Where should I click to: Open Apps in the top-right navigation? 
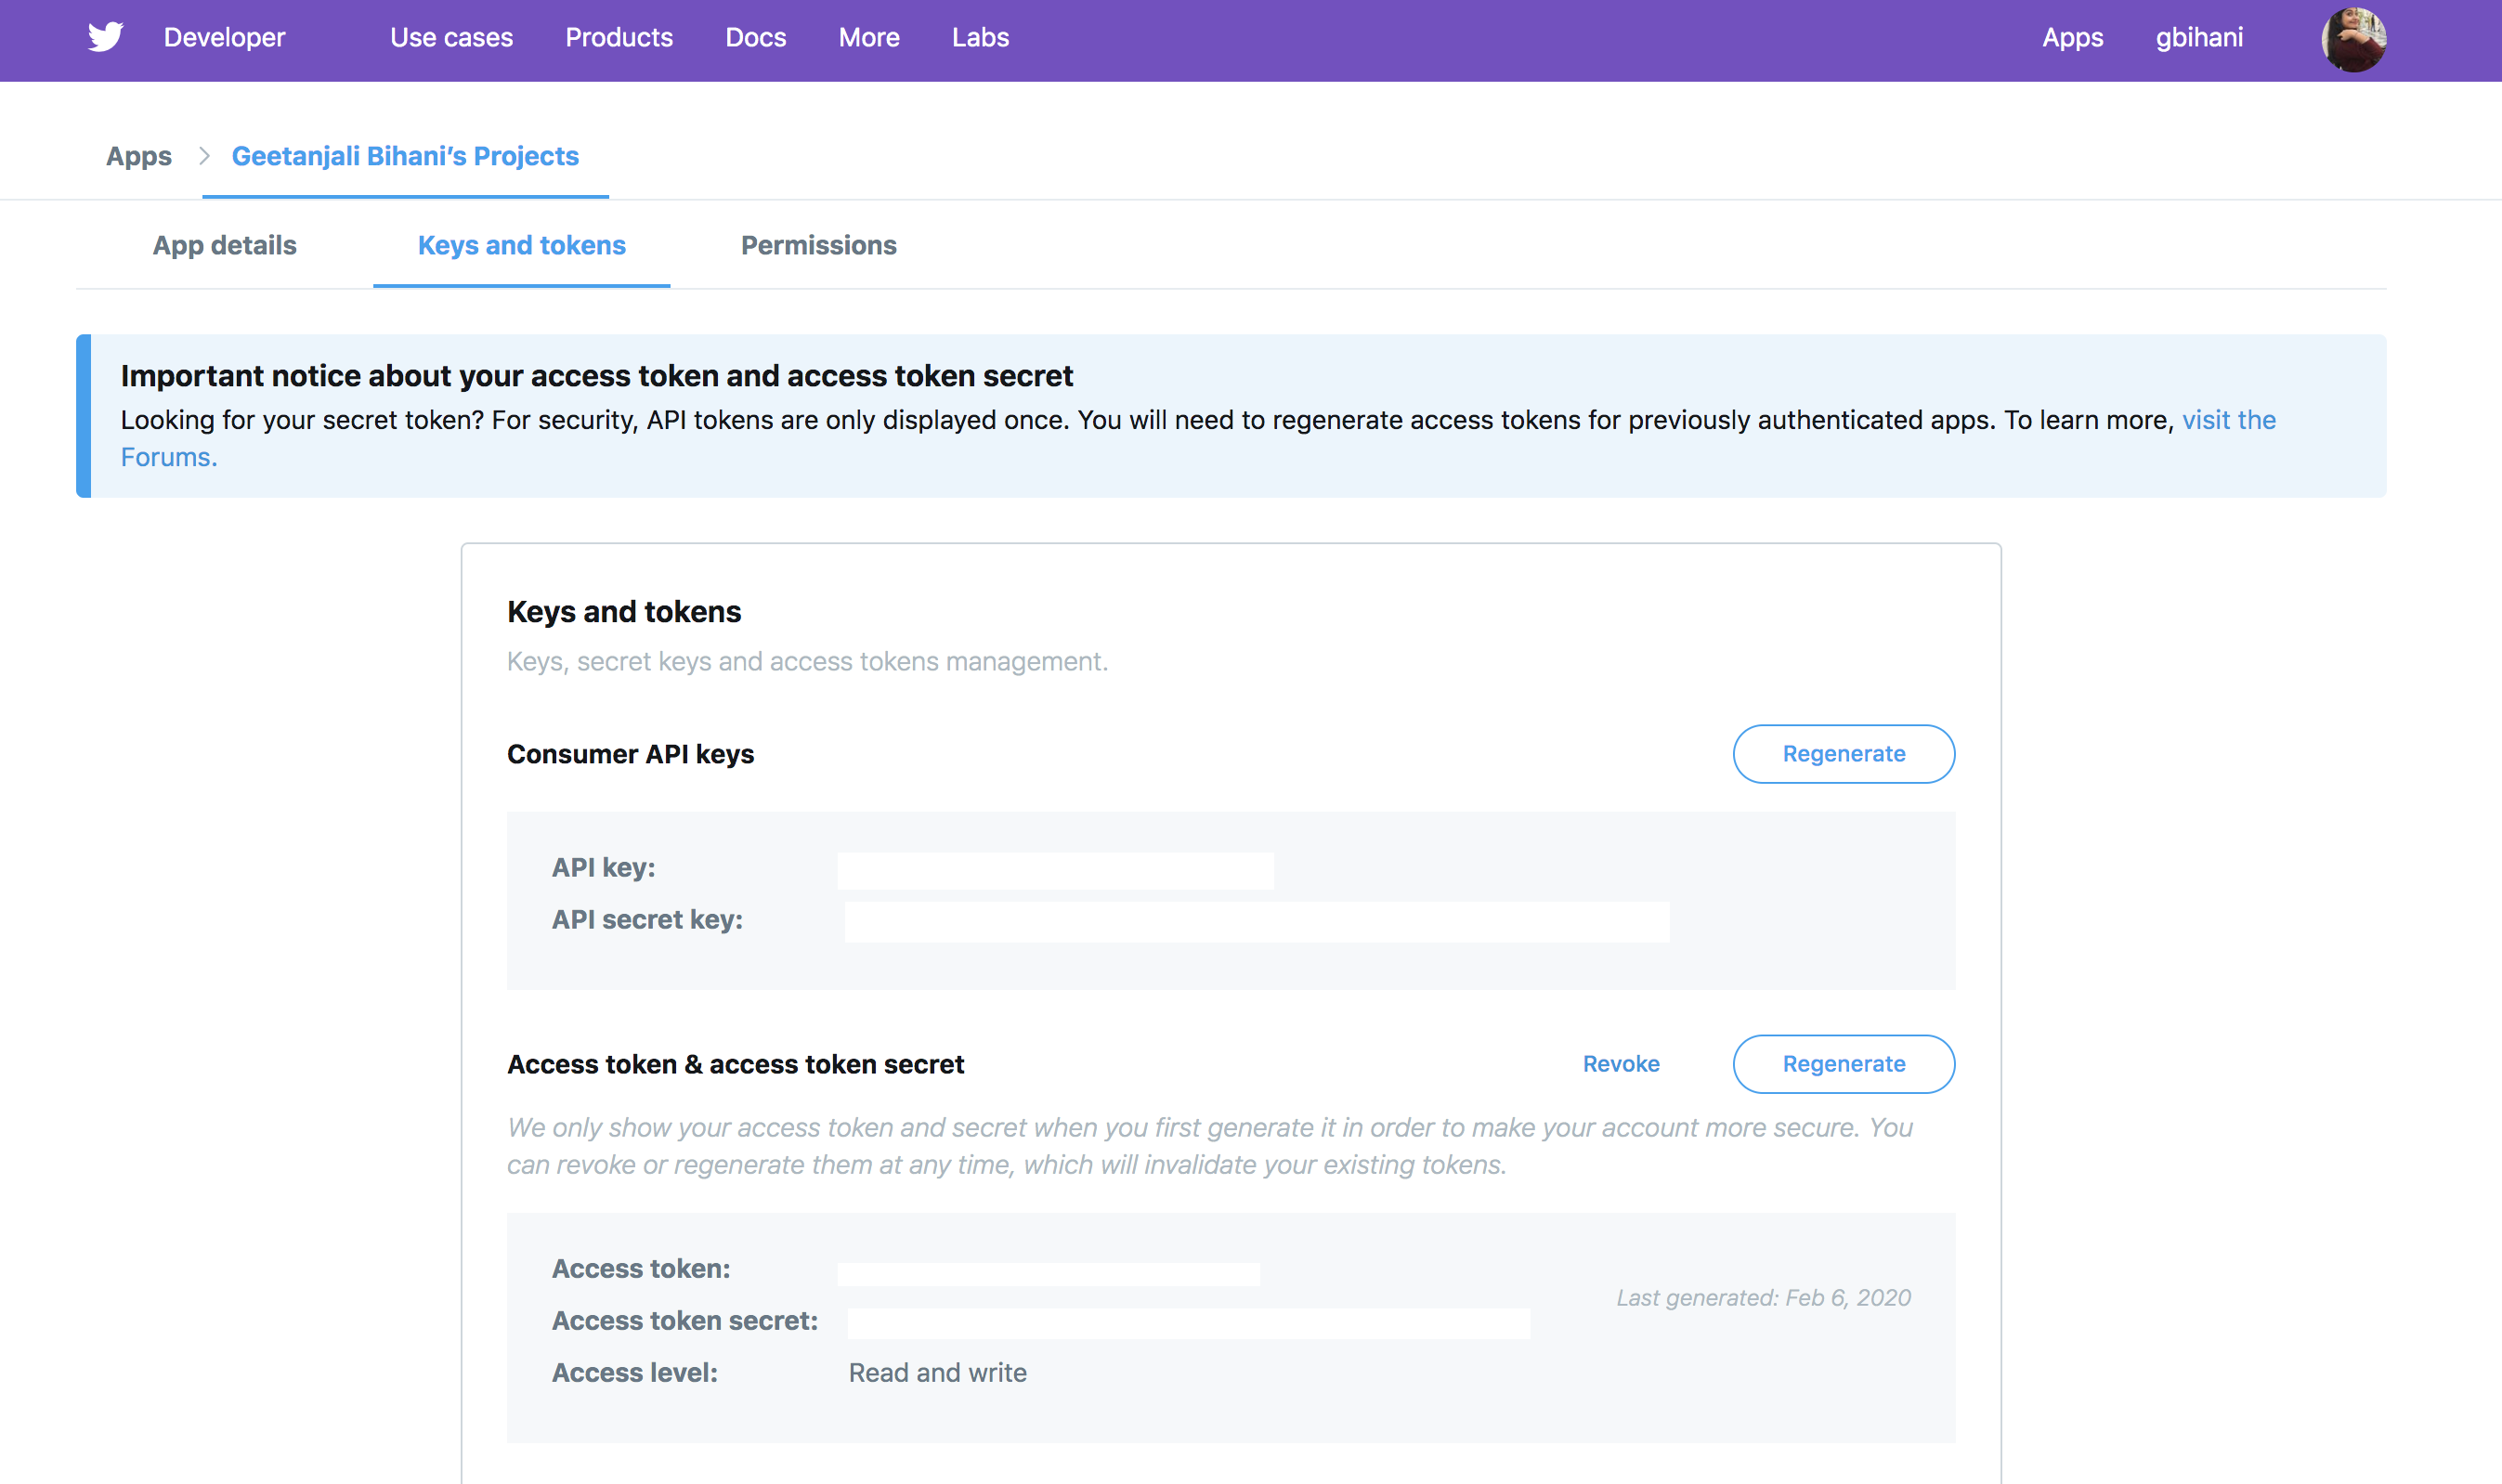[2072, 37]
